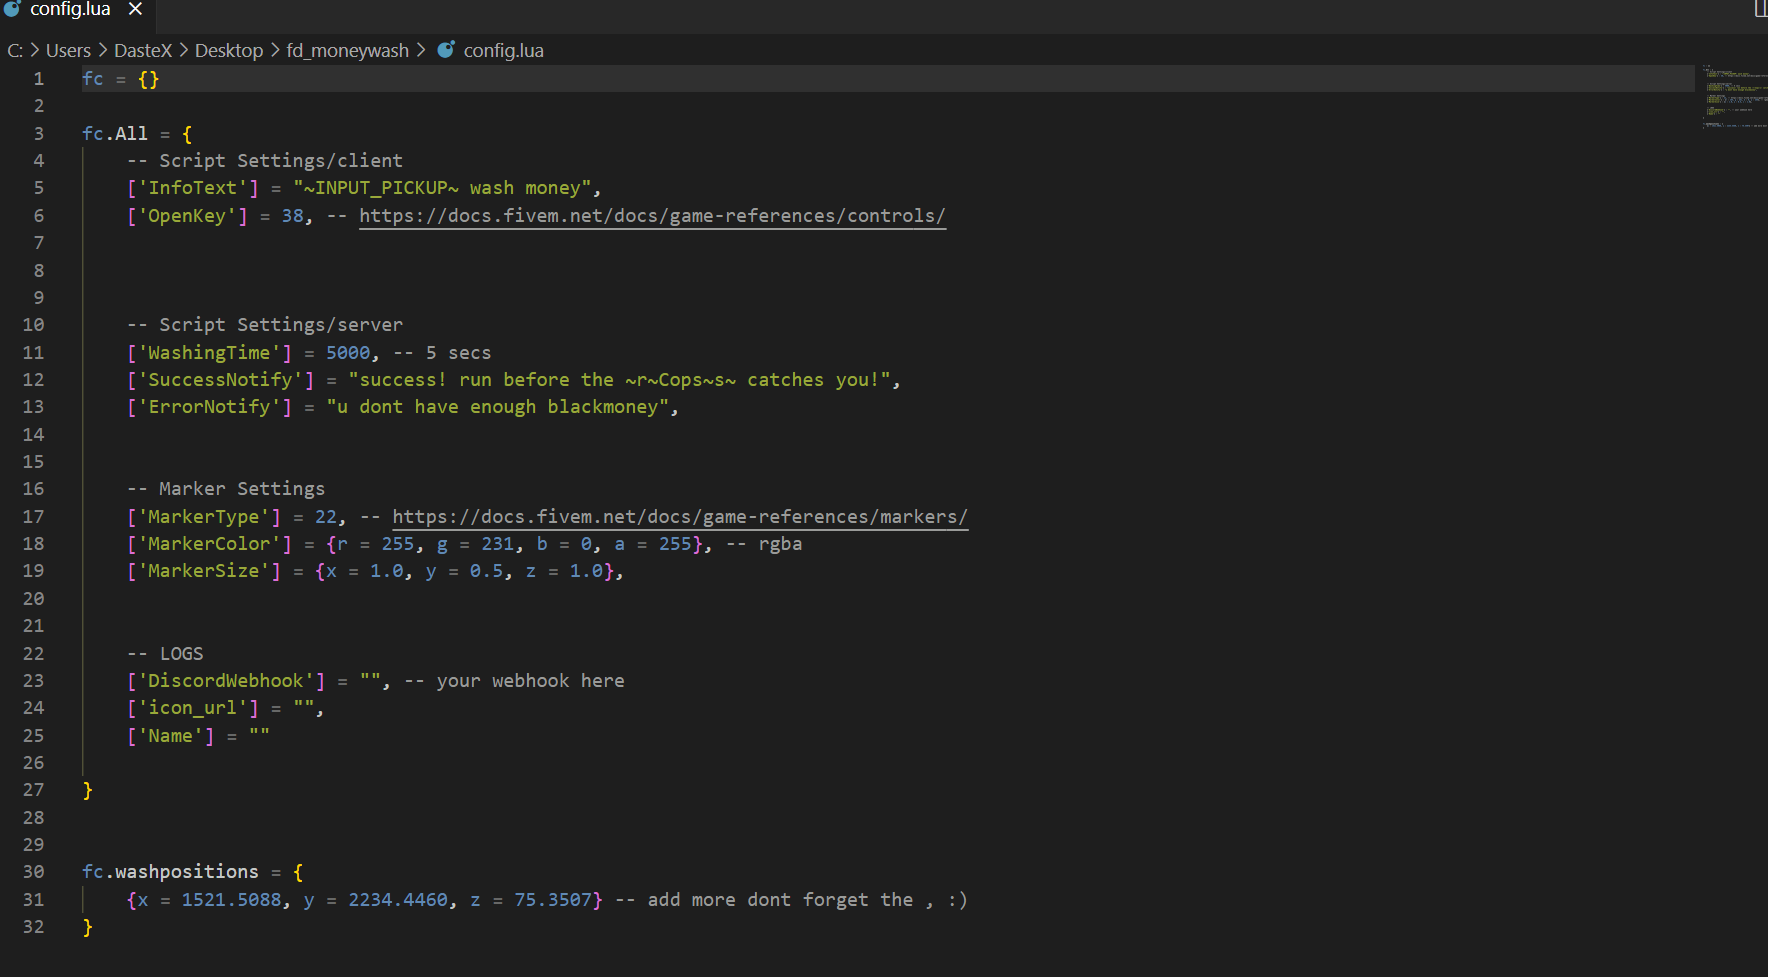1768x977 pixels.
Task: Click line number 30 in the gutter
Action: click(x=33, y=872)
